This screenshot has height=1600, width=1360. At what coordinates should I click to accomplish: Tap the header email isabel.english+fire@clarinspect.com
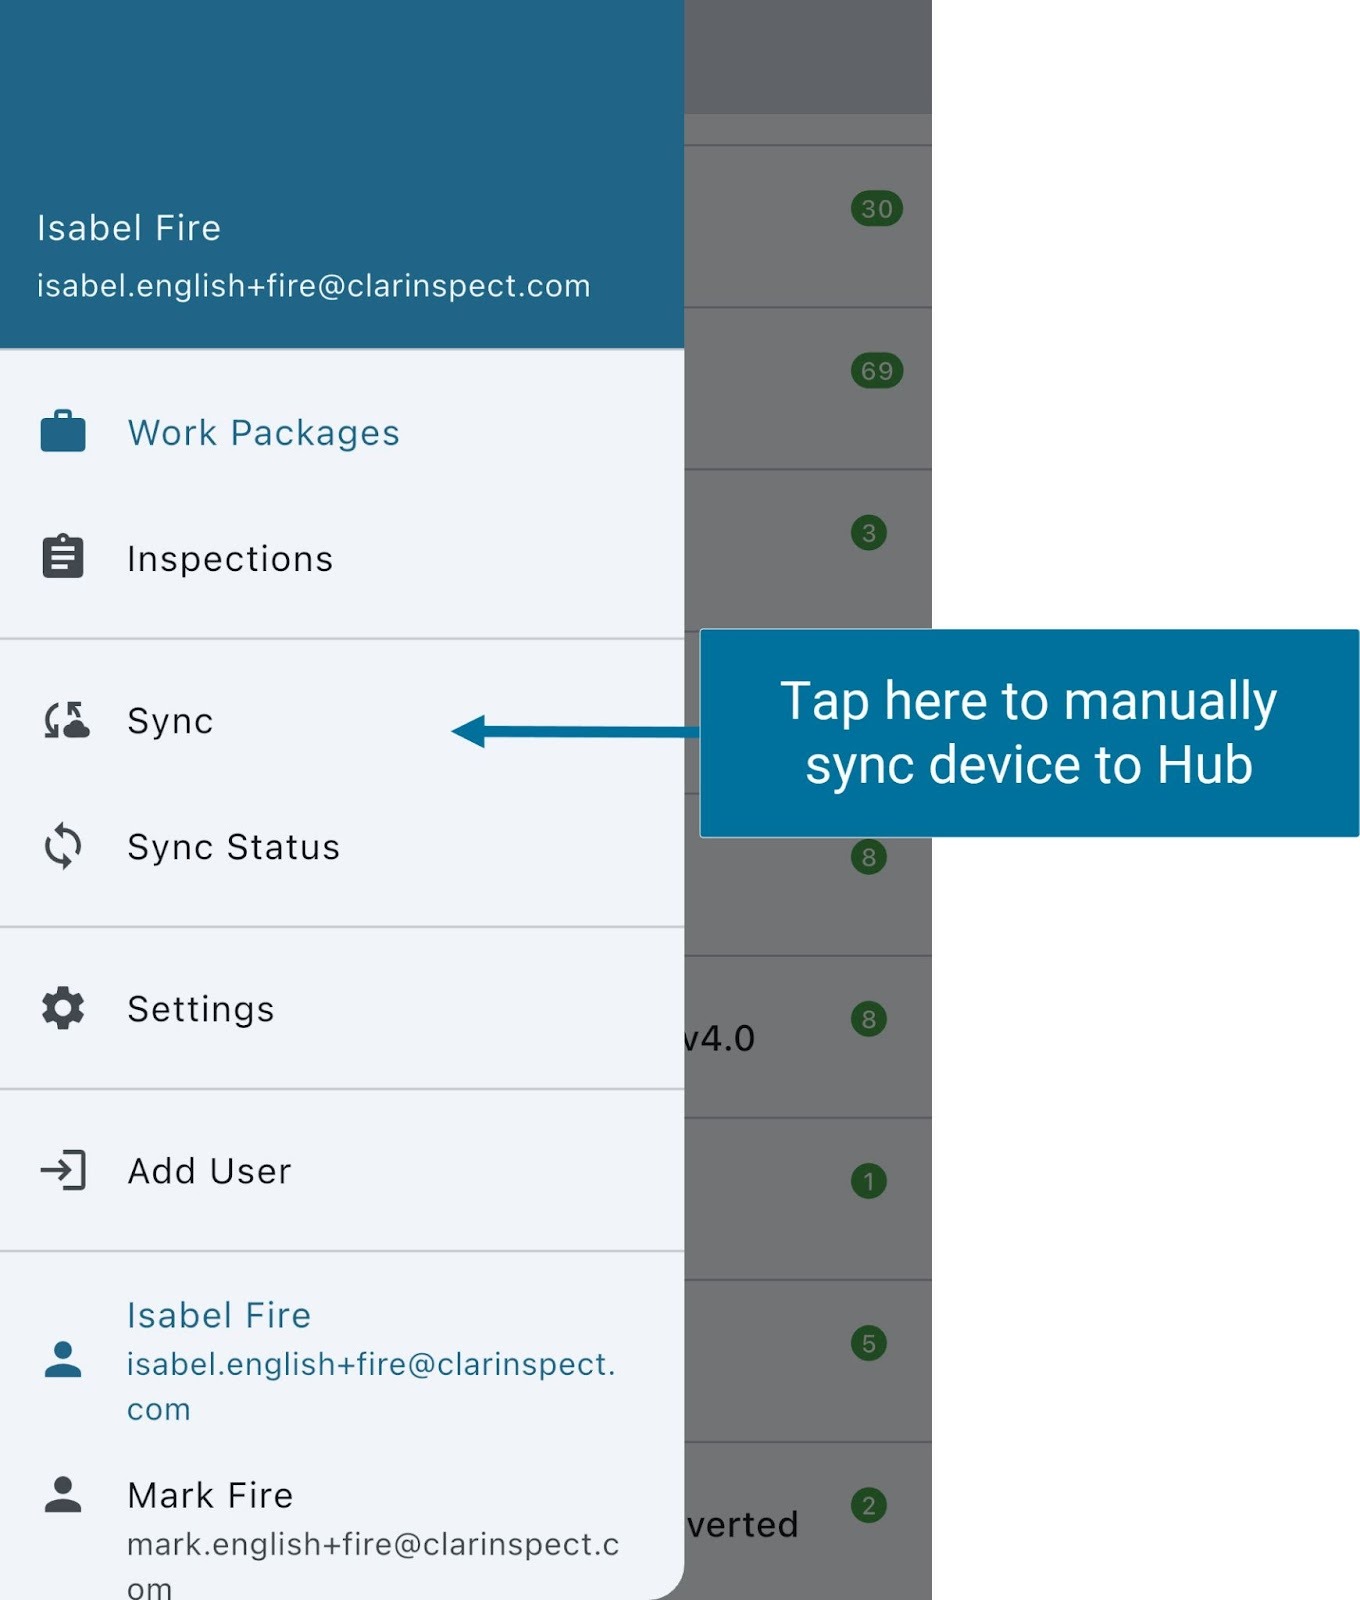tap(313, 286)
